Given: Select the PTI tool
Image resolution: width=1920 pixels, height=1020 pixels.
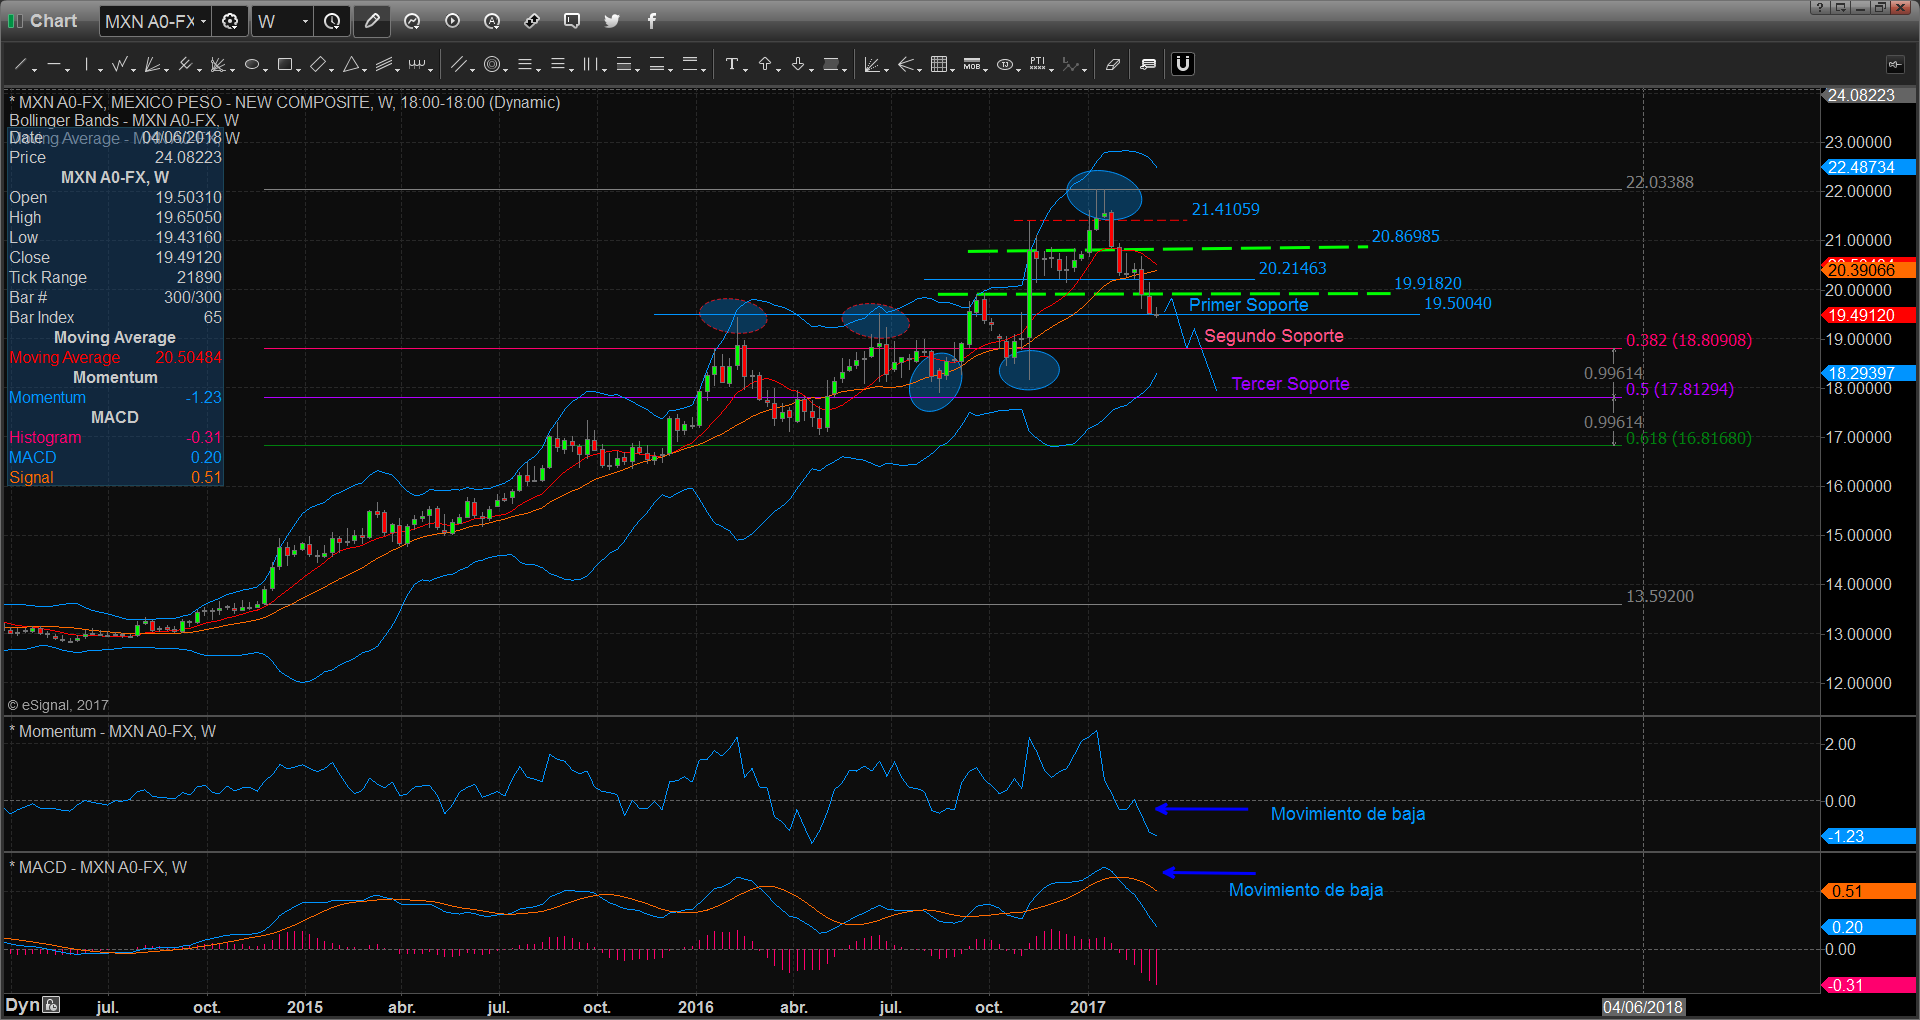Looking at the screenshot, I should [x=1038, y=65].
